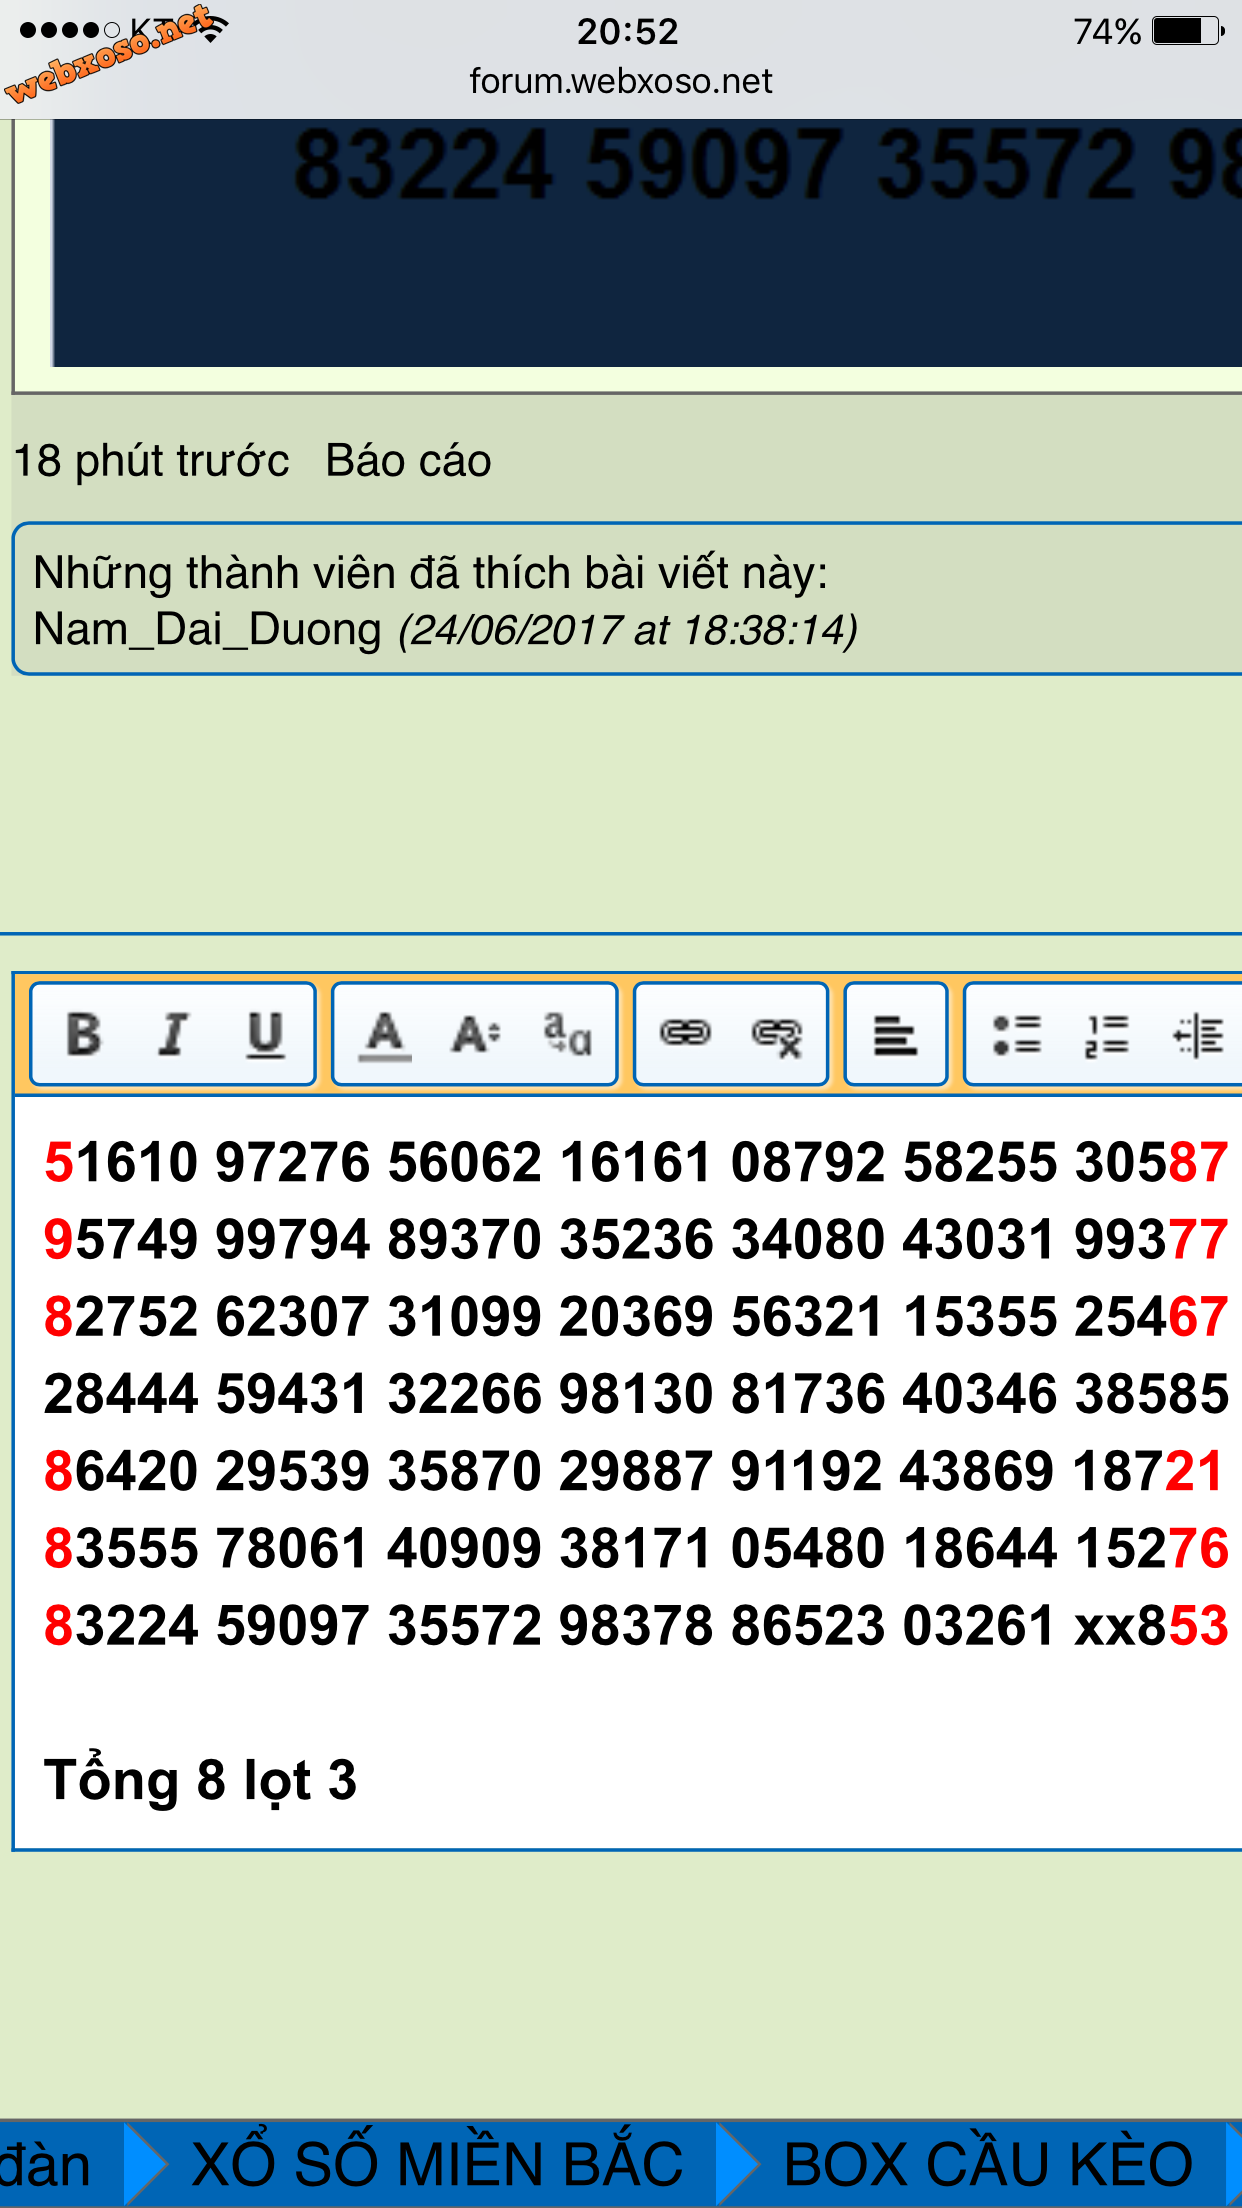
Task: Toggle underline formatting in editor
Action: point(265,1034)
